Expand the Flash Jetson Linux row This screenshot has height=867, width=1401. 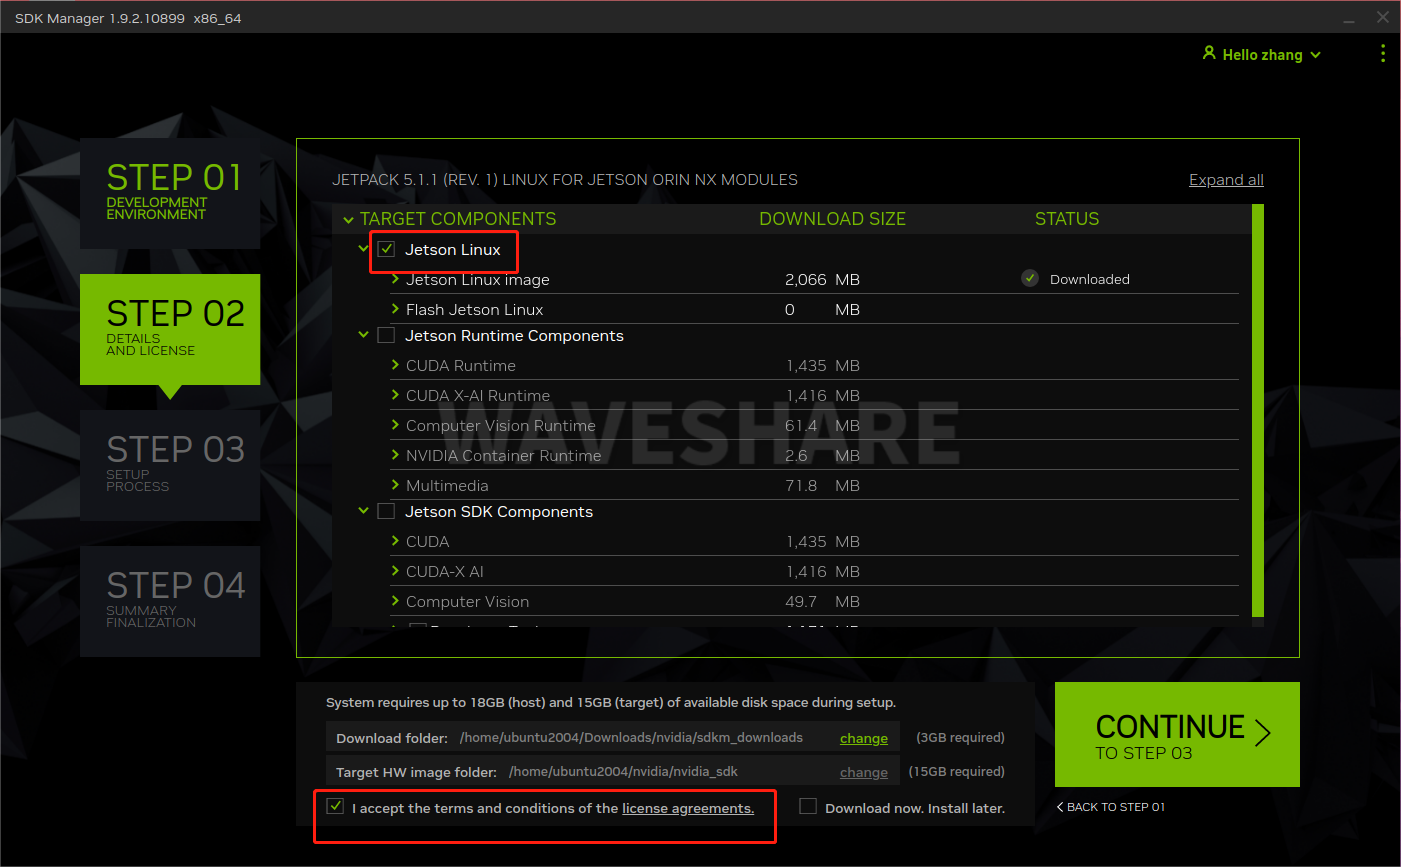click(x=395, y=309)
